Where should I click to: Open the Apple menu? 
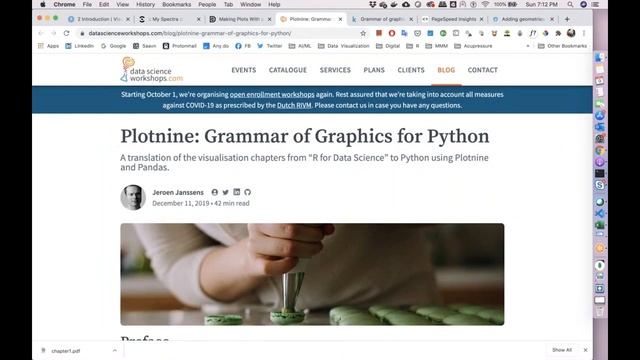(43, 4)
